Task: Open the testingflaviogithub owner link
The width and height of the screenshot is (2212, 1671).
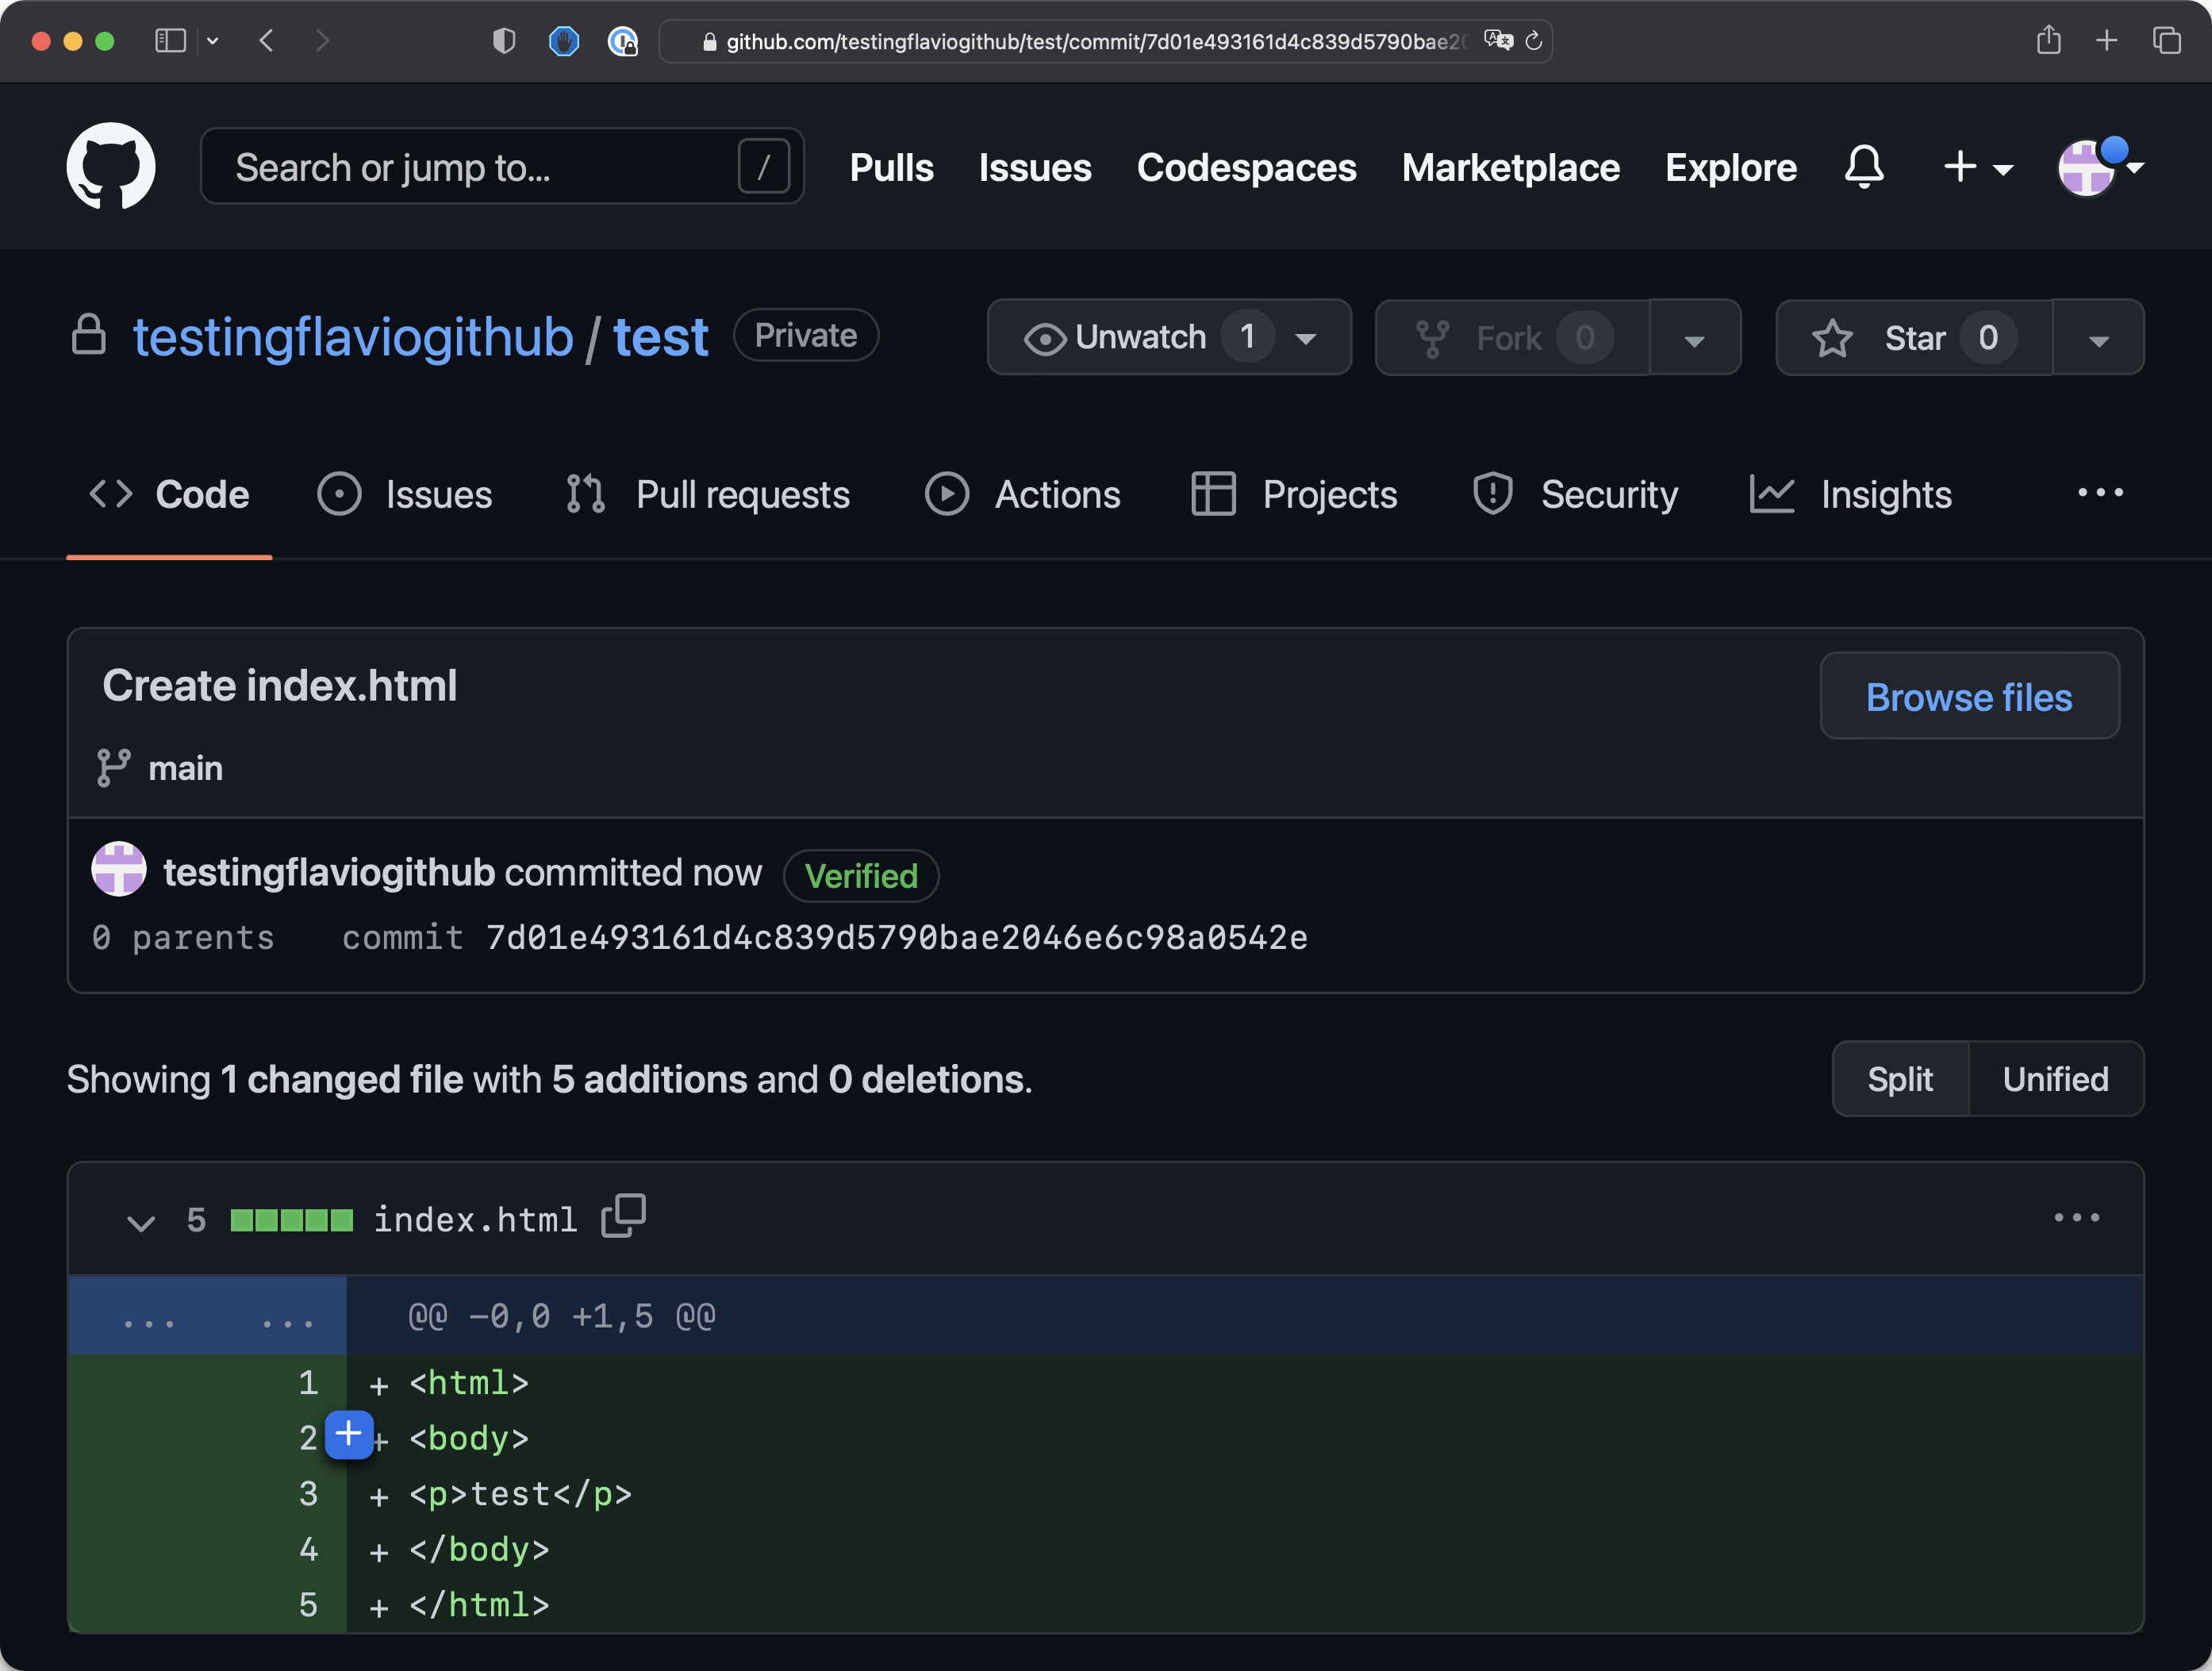Action: coord(353,337)
